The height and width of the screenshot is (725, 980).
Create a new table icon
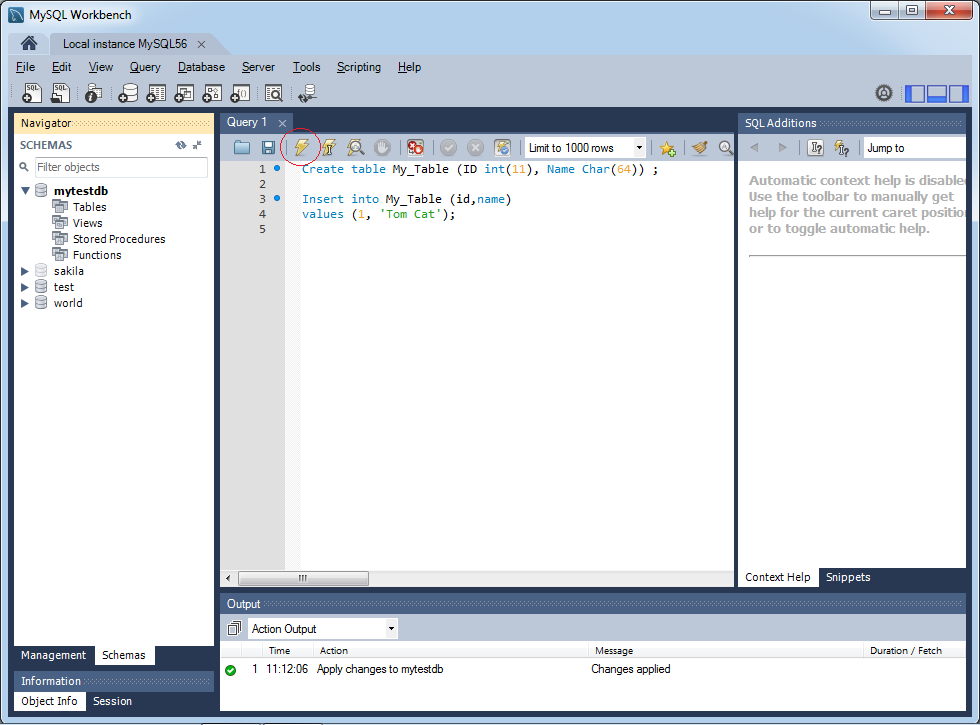156,93
